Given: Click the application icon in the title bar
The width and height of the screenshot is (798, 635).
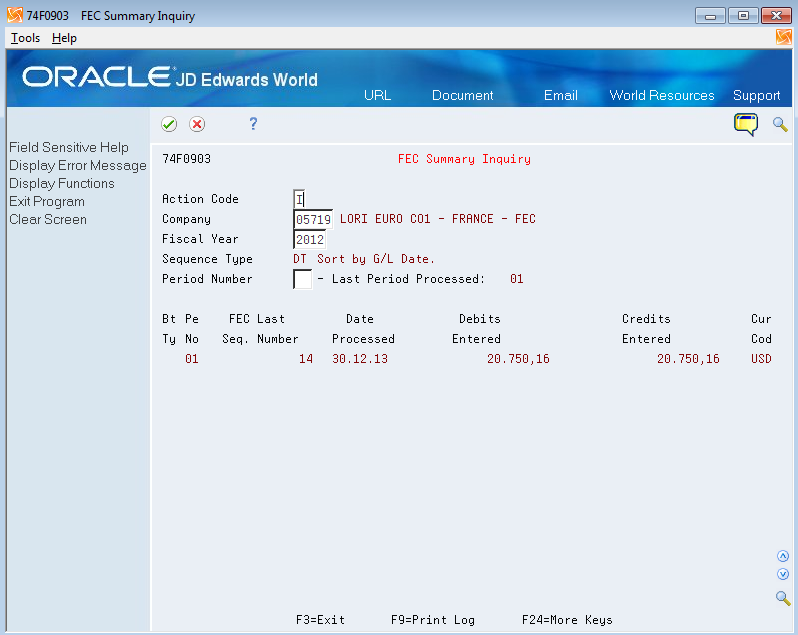Looking at the screenshot, I should 15,15.
